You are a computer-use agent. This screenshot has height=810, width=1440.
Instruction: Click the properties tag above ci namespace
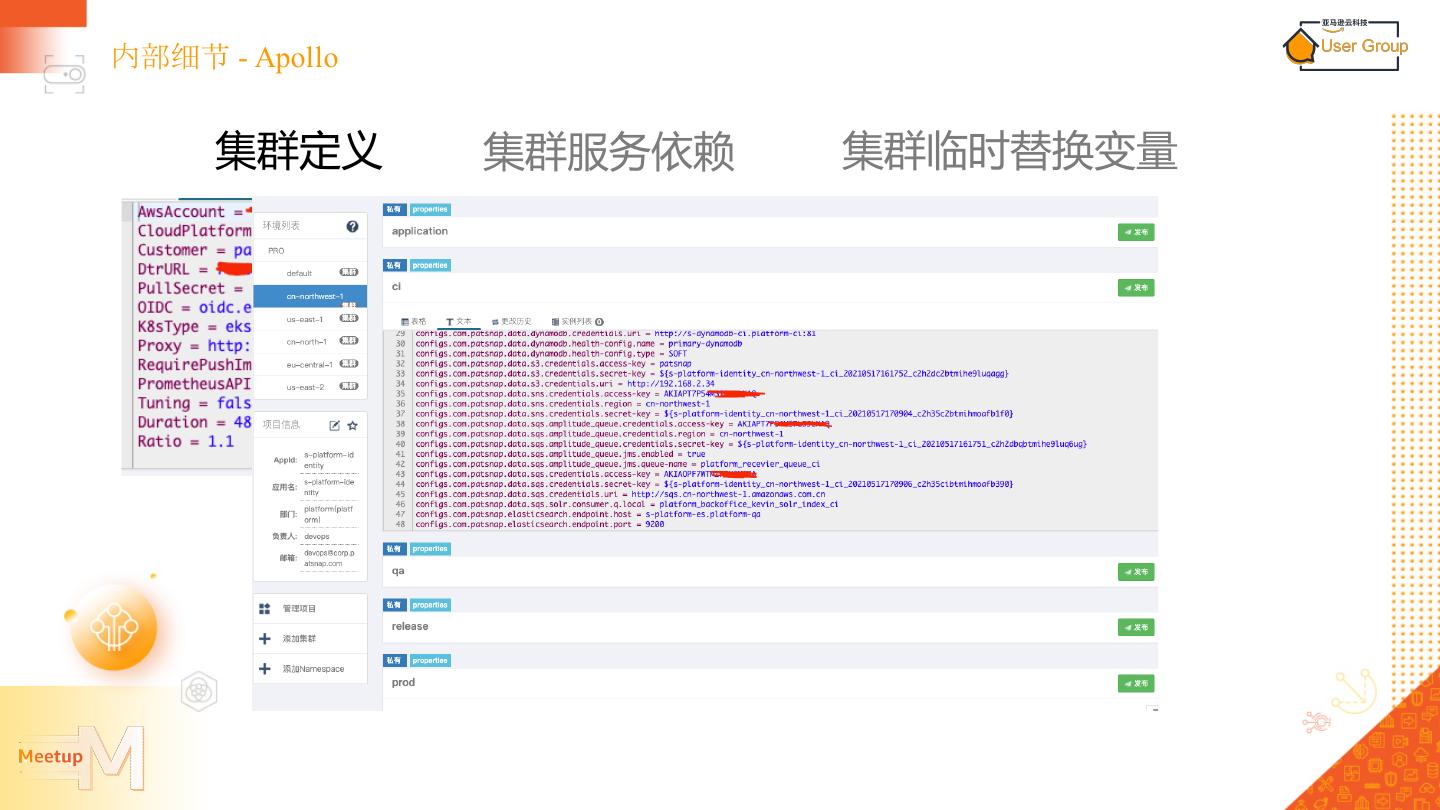pyautogui.click(x=430, y=265)
